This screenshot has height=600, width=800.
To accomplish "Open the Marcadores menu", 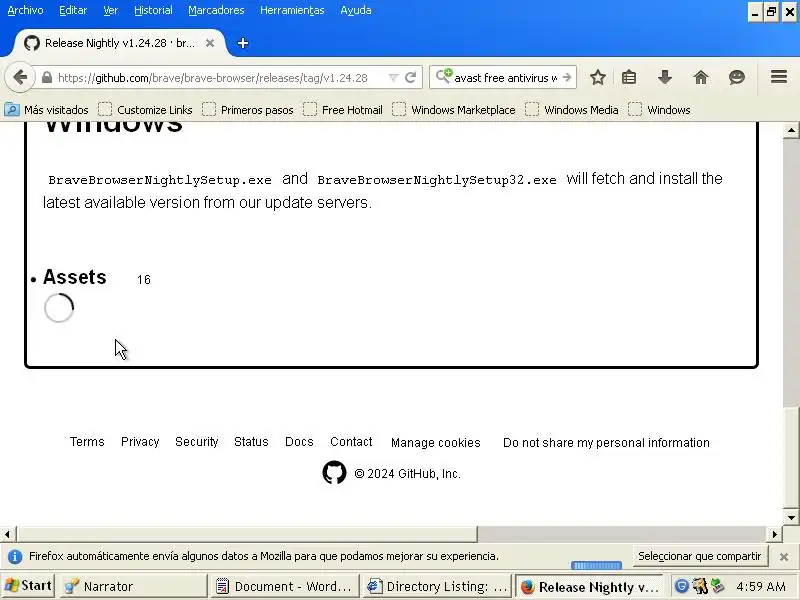I will [216, 10].
